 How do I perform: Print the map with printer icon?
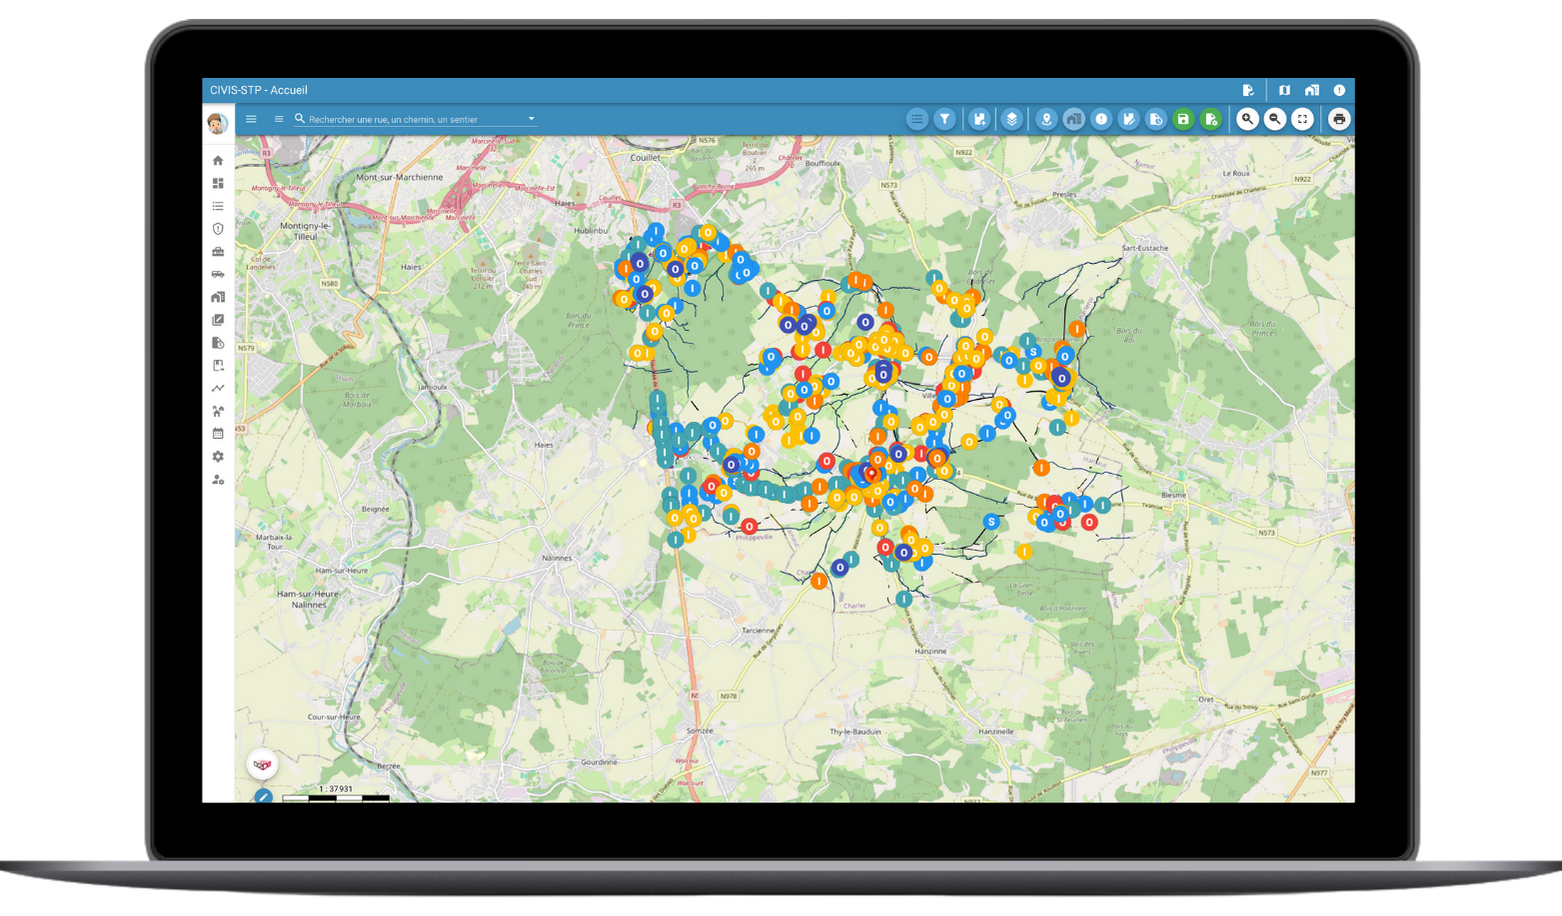coord(1339,119)
